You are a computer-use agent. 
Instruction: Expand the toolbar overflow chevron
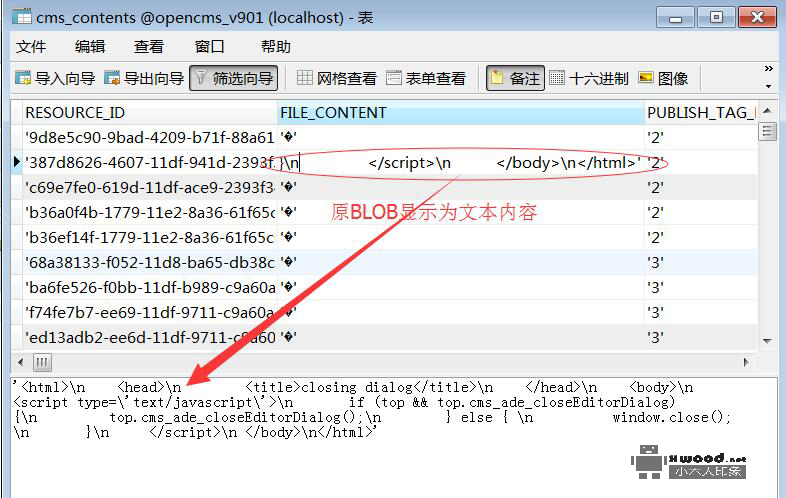coord(768,69)
